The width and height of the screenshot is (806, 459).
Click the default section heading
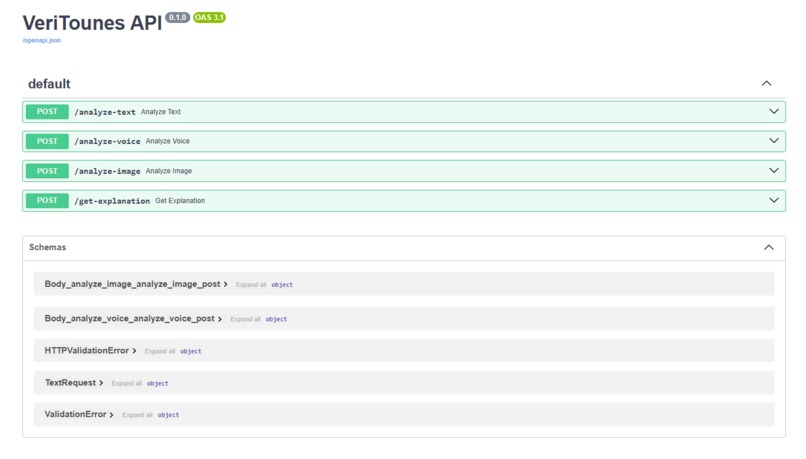tap(49, 84)
